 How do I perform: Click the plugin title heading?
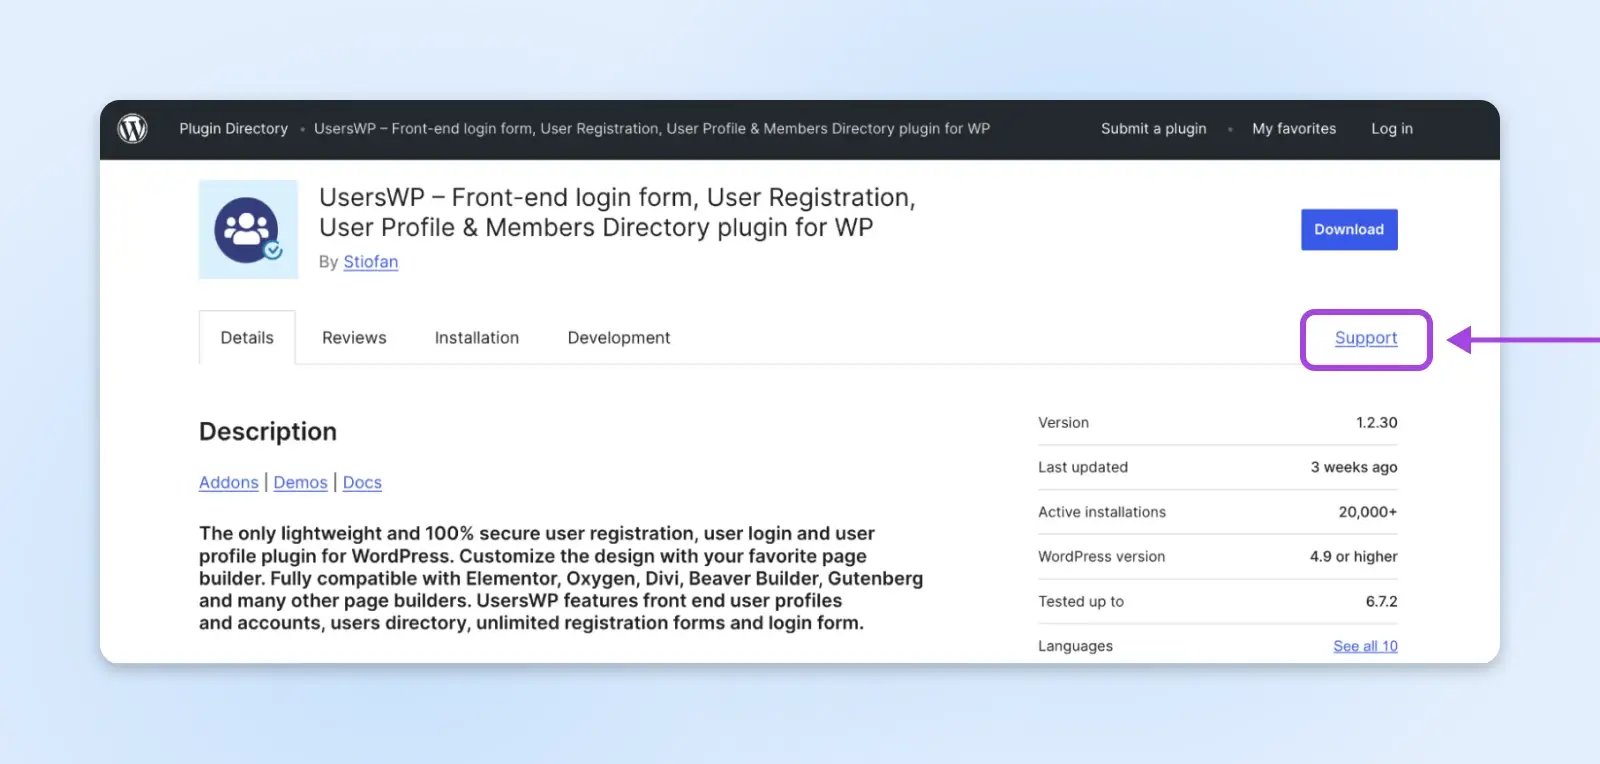coord(616,213)
